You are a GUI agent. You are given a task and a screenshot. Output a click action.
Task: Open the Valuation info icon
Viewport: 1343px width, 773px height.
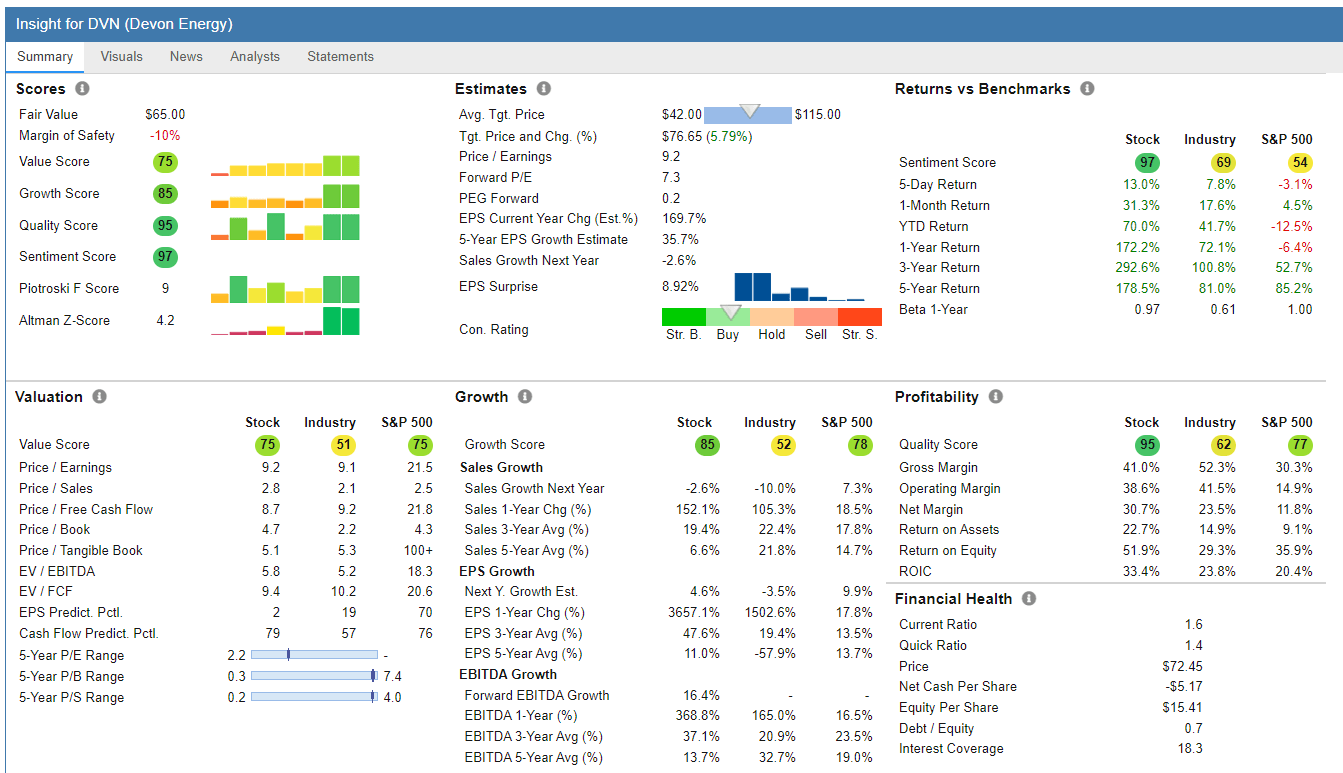pos(99,397)
